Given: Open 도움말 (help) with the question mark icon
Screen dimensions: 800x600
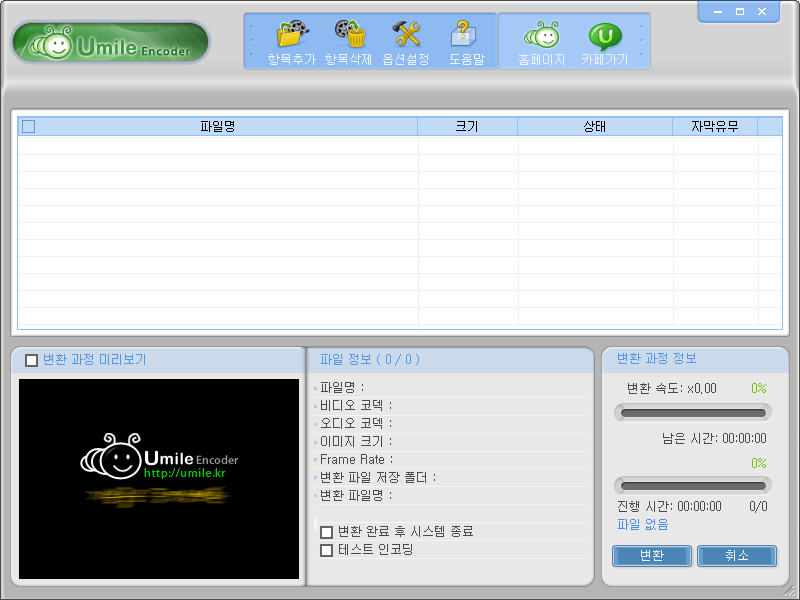Looking at the screenshot, I should (463, 34).
